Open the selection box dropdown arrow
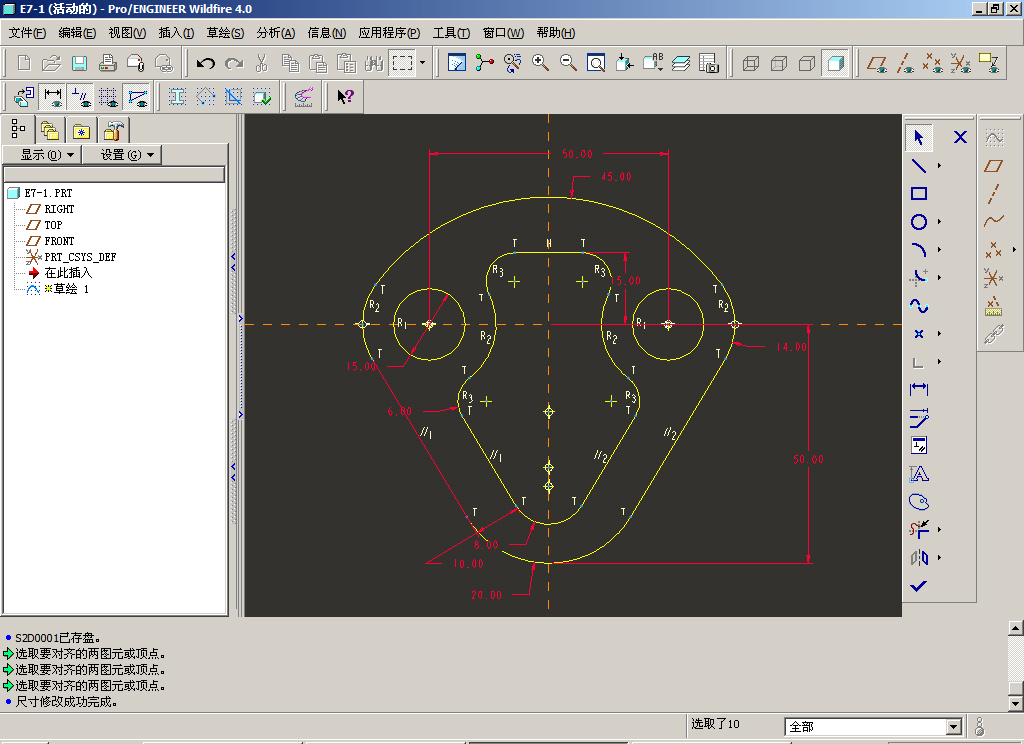1024x744 pixels. click(x=423, y=63)
